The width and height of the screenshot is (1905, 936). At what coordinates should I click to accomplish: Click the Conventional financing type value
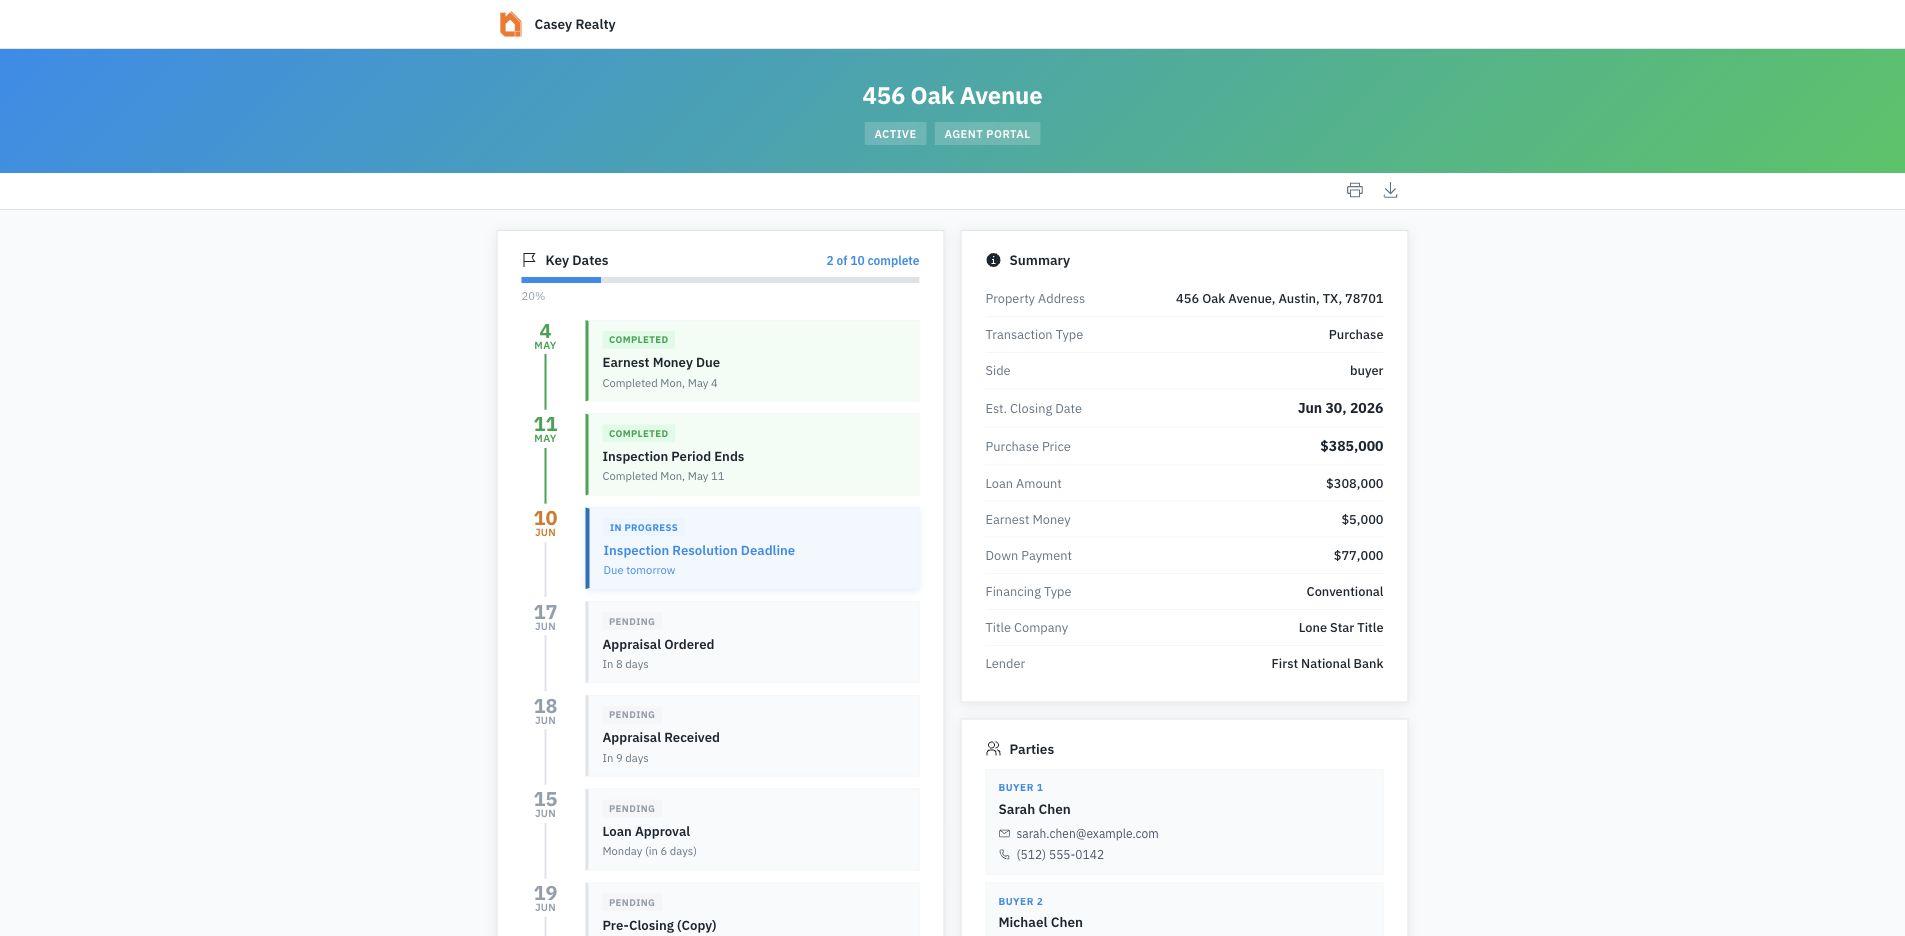[x=1344, y=591]
